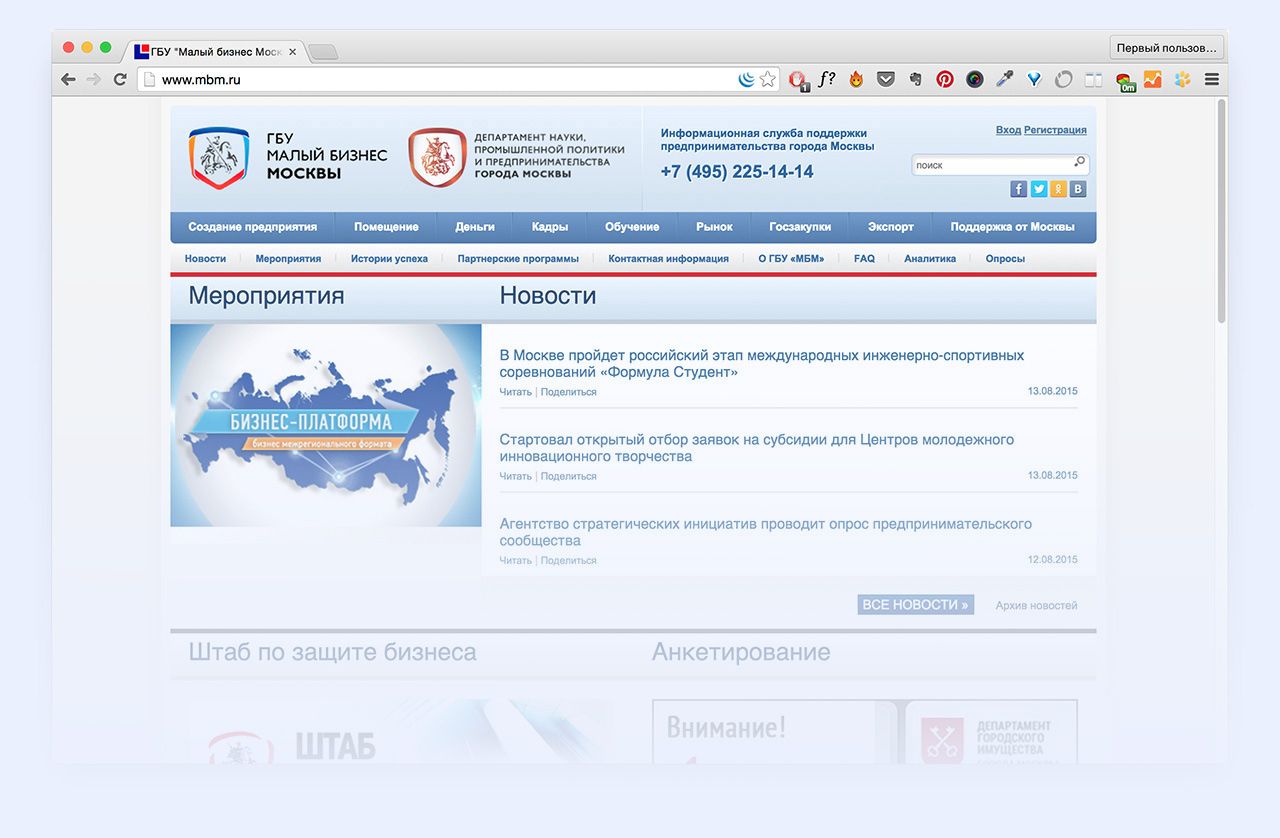Viewport: 1280px width, 838px height.
Task: Click the browser back arrow
Action: (68, 79)
